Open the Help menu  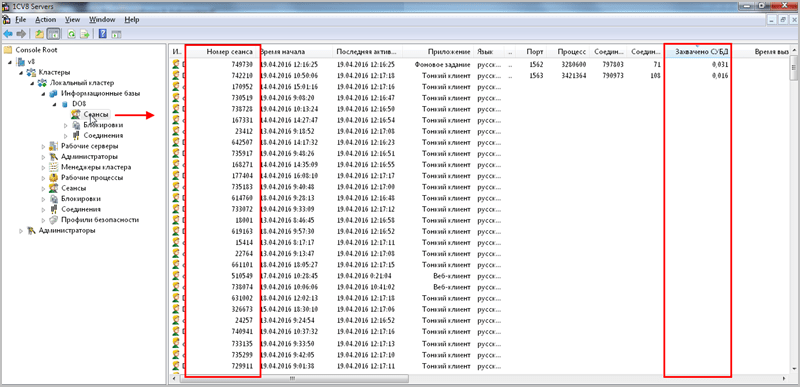pos(132,20)
